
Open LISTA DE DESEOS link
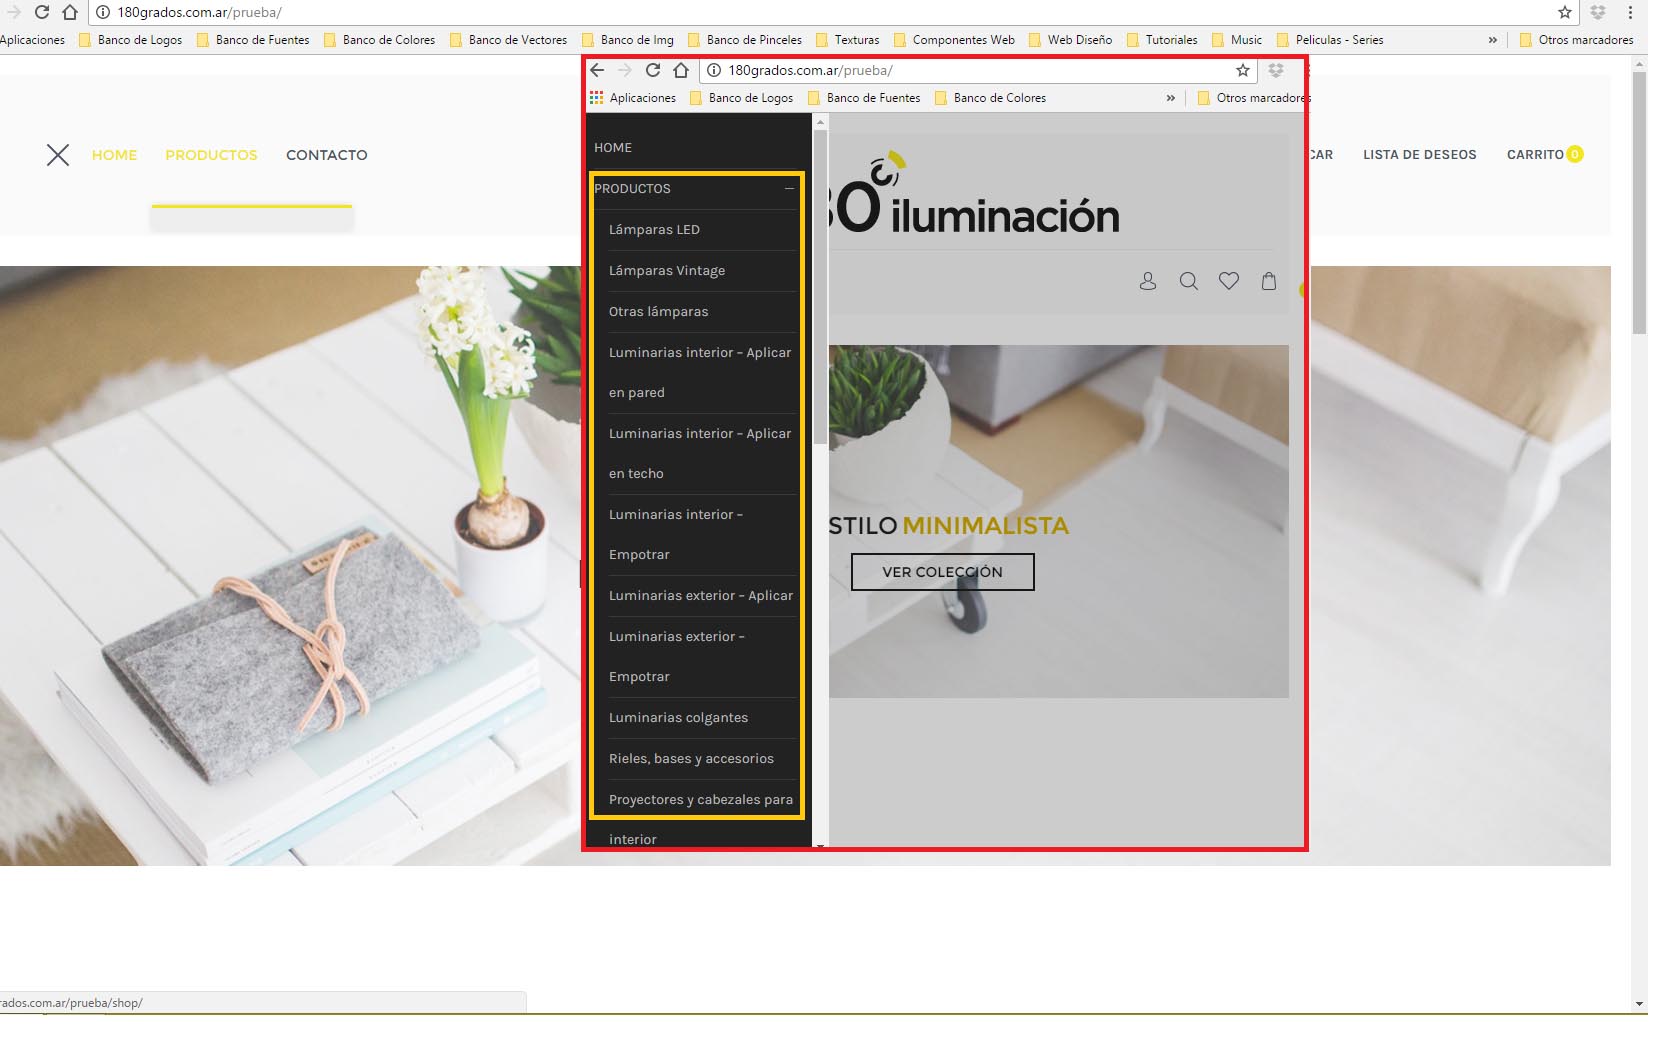click(x=1419, y=155)
